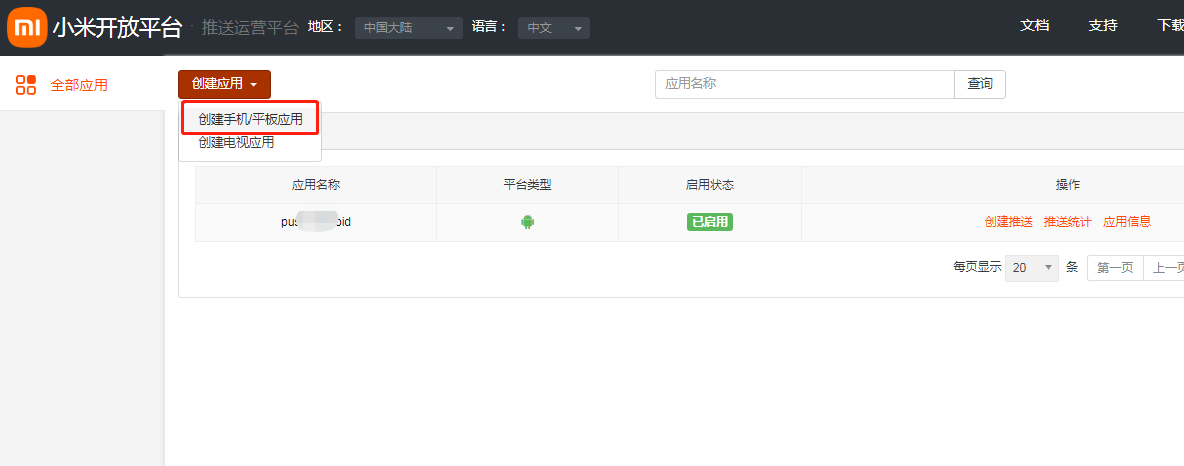This screenshot has width=1184, height=466.
Task: Open the 文档 link in top navigation
Action: 1034,26
